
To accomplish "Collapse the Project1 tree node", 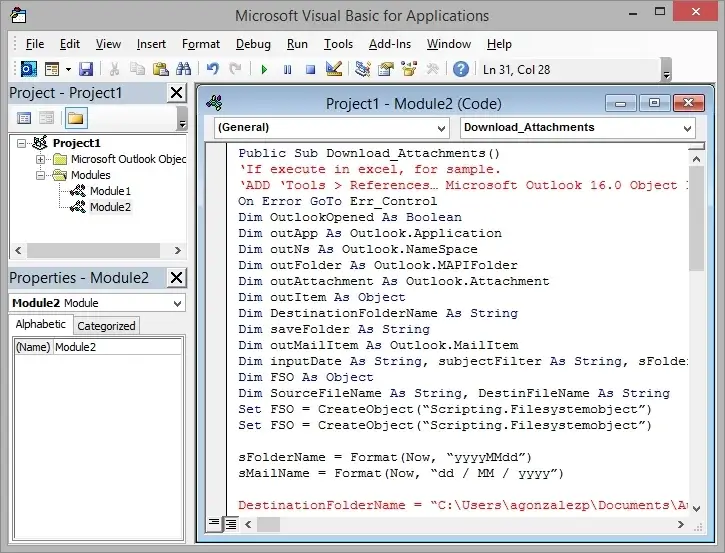I will click(21, 143).
